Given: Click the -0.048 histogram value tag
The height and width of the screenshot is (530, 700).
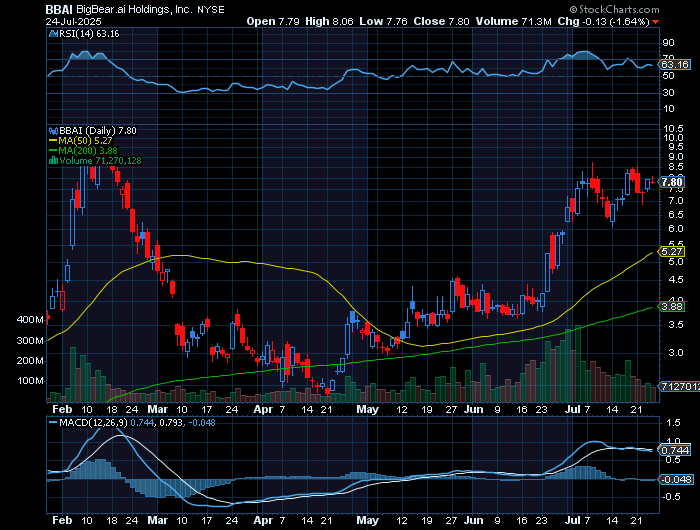Looking at the screenshot, I should click(677, 480).
